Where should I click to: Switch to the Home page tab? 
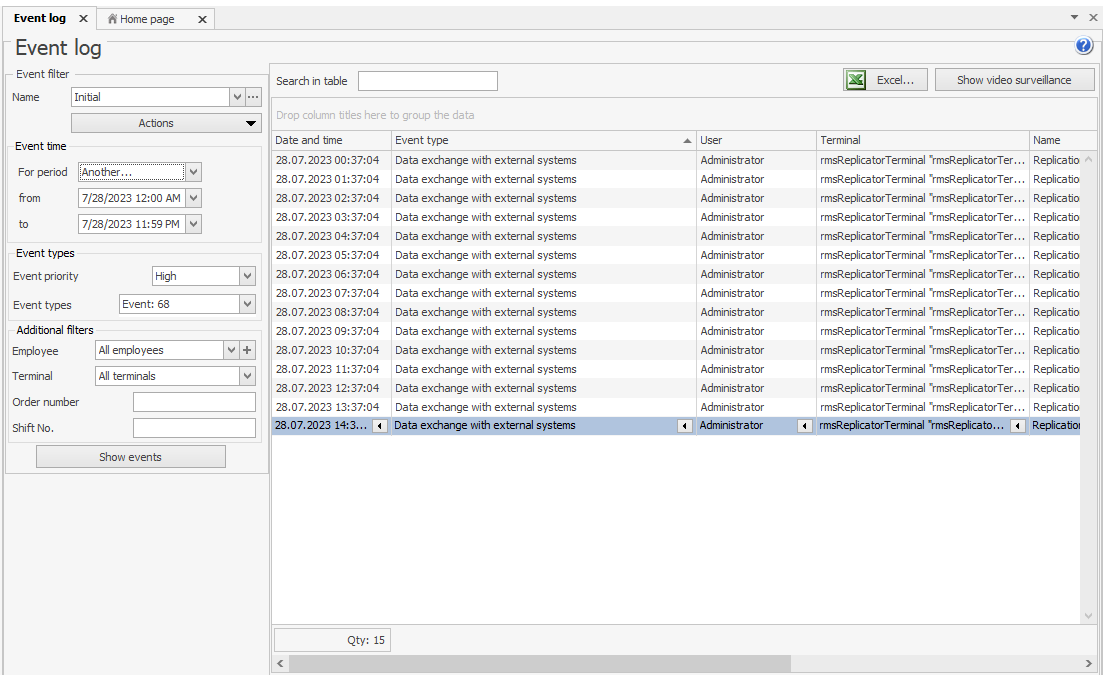pyautogui.click(x=147, y=19)
